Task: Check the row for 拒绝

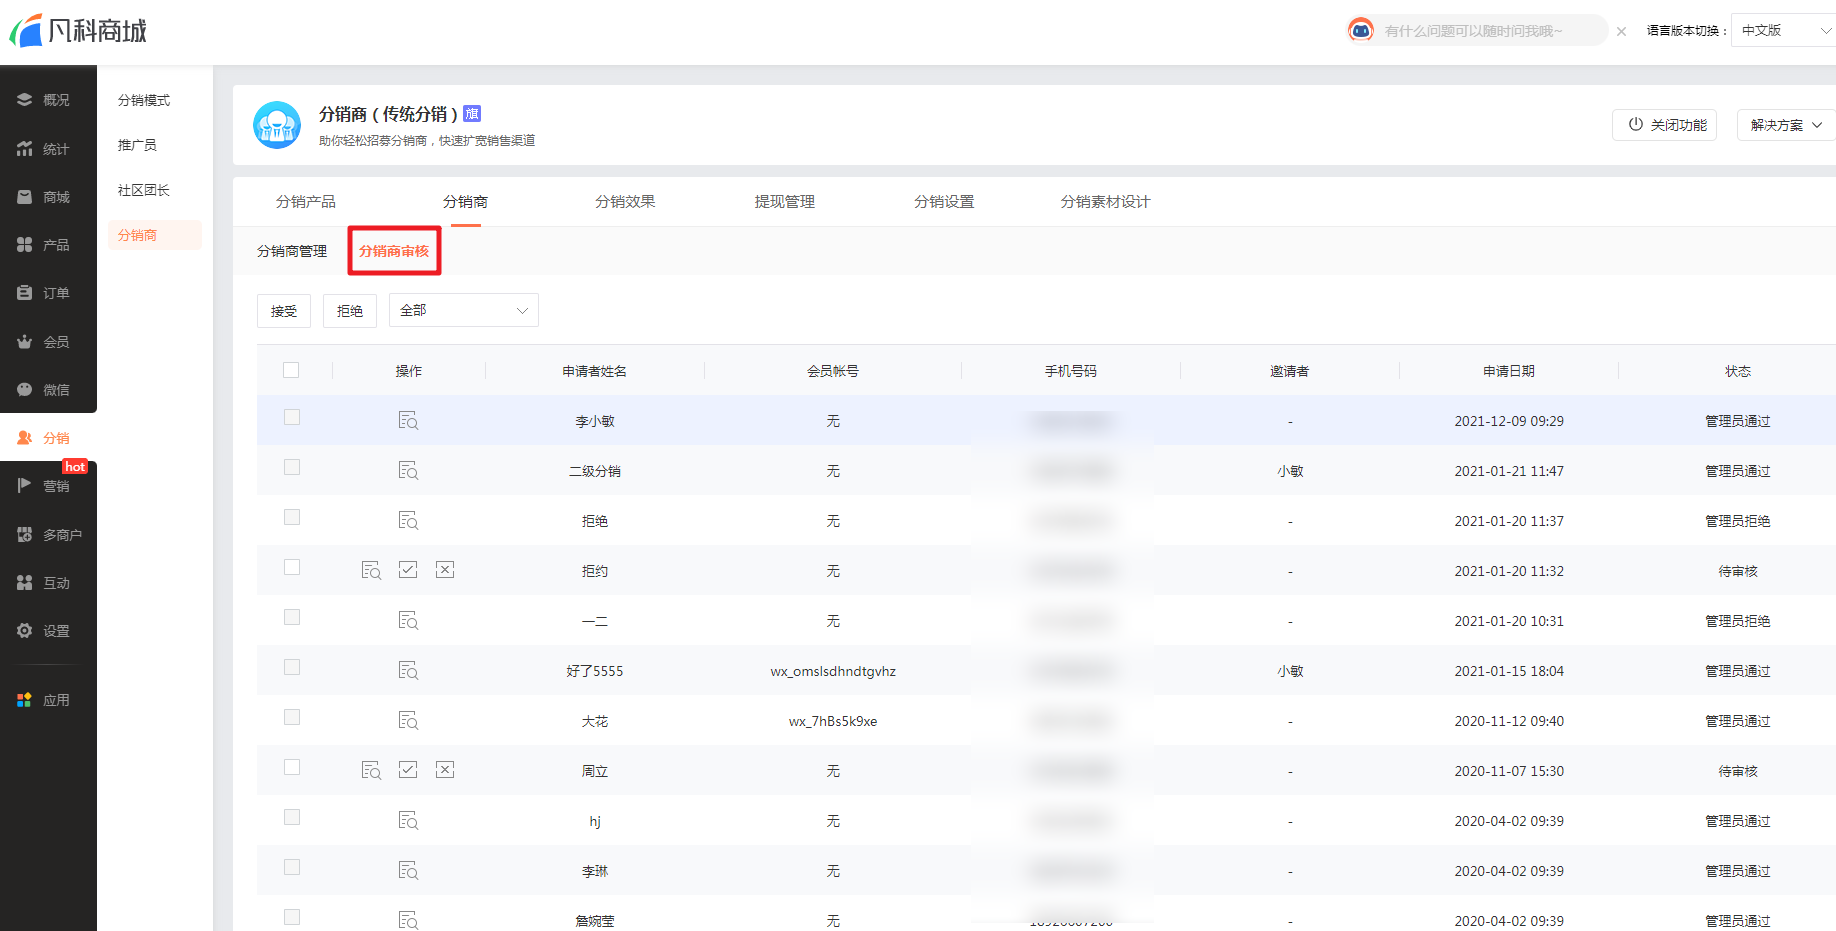Action: (292, 517)
